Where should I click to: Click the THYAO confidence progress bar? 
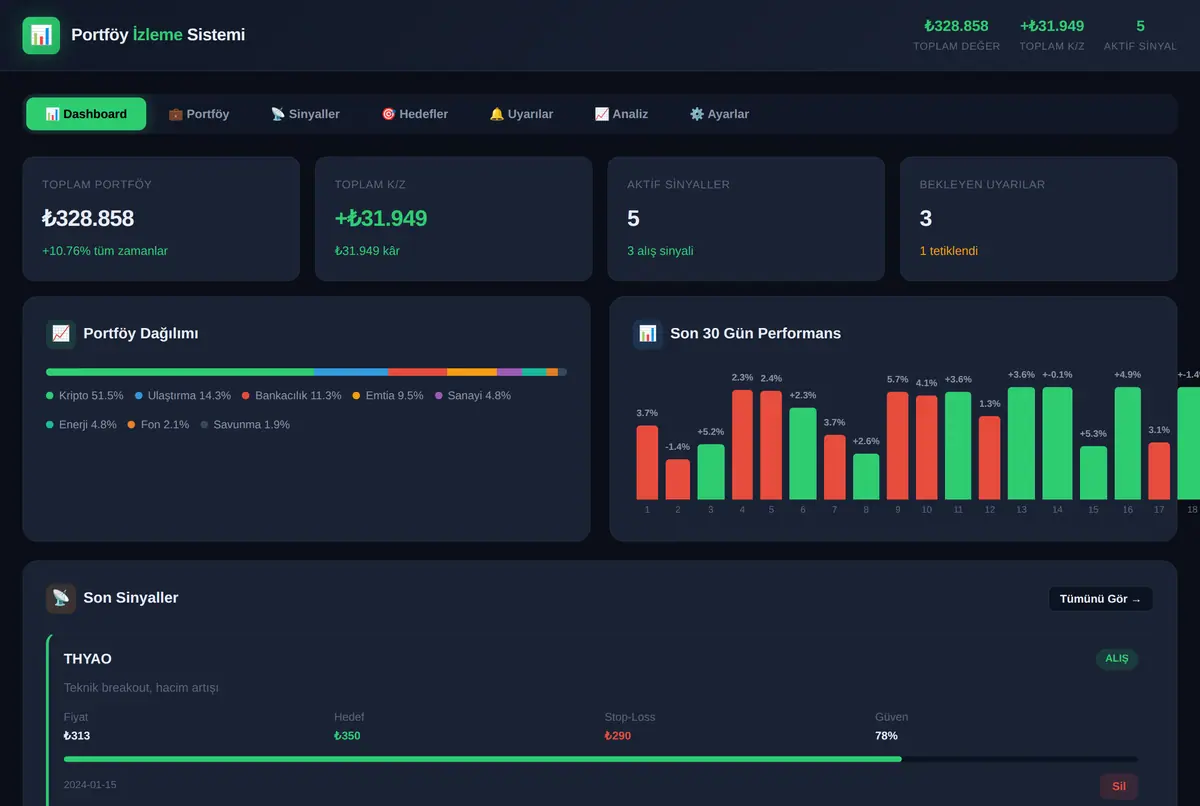pos(601,759)
